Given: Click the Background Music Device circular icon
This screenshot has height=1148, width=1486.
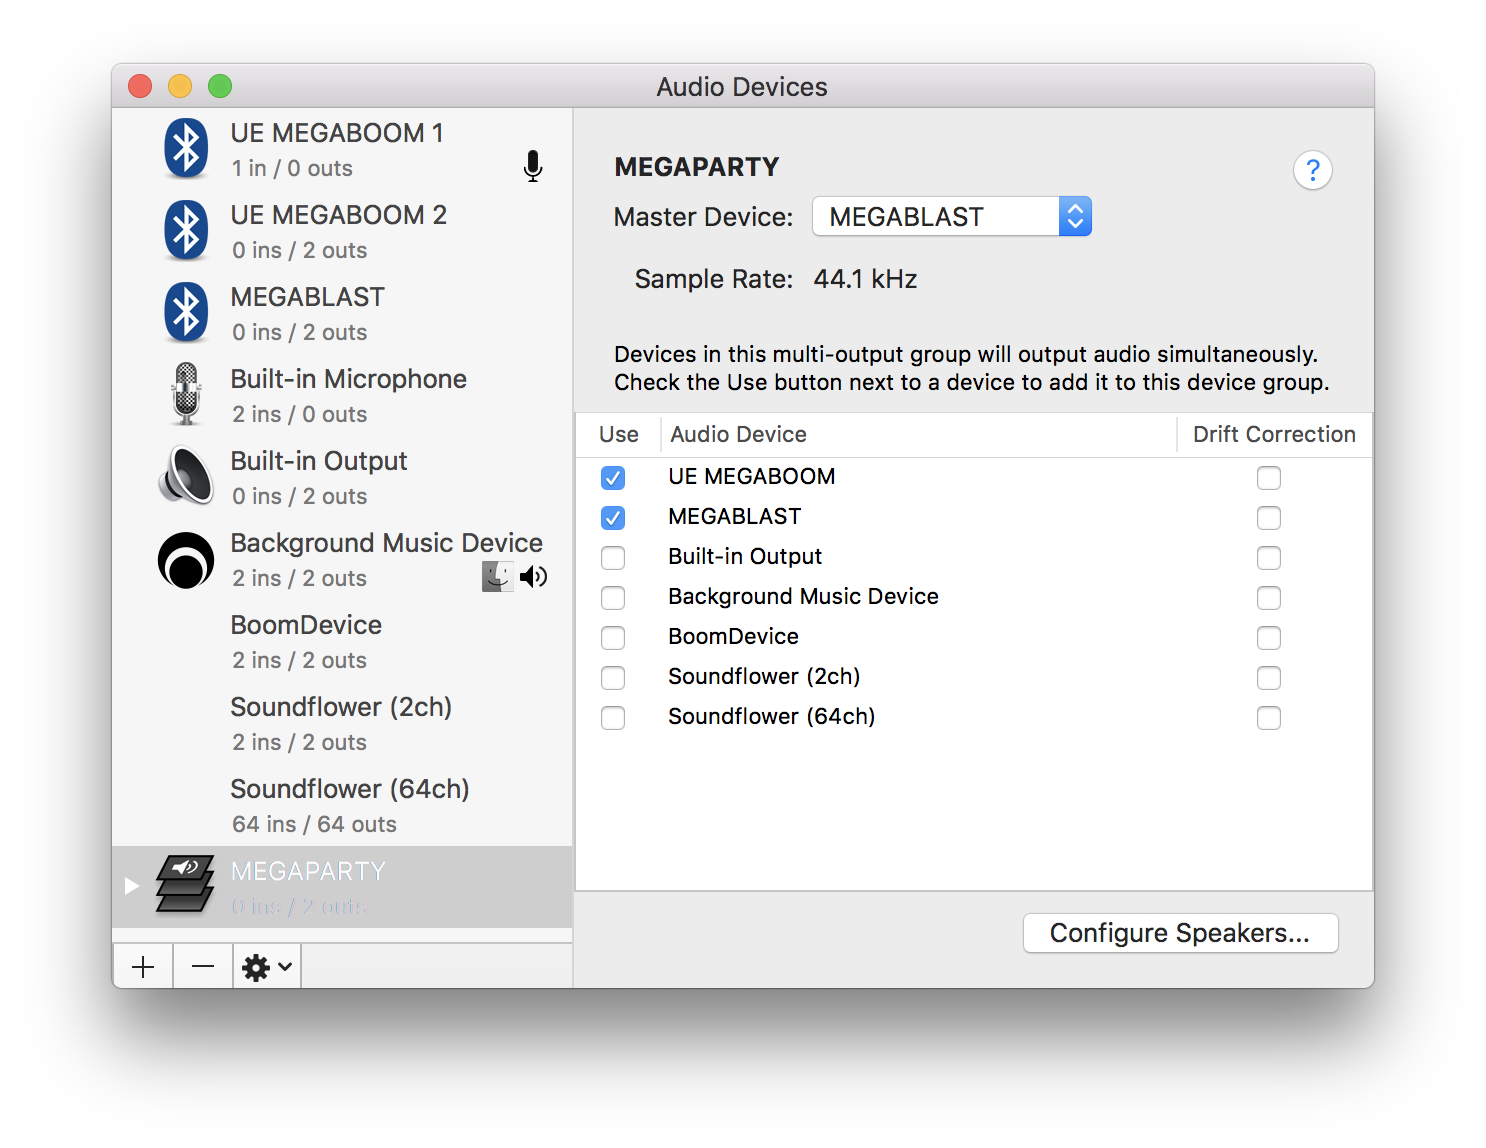Looking at the screenshot, I should [x=186, y=560].
